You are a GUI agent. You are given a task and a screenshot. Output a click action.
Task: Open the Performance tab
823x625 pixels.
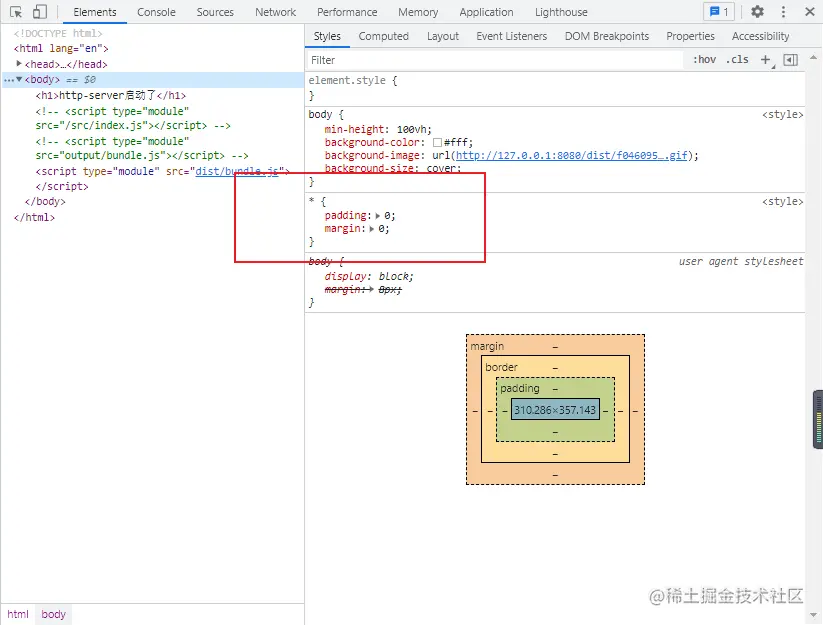347,12
